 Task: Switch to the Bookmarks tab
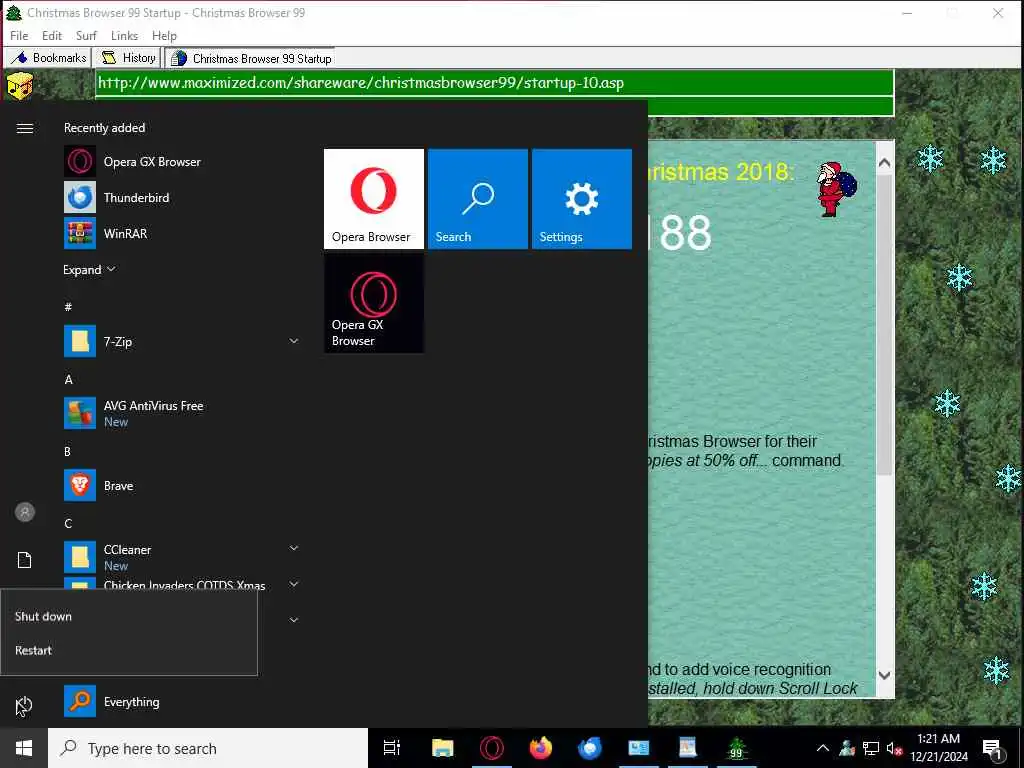pos(48,57)
